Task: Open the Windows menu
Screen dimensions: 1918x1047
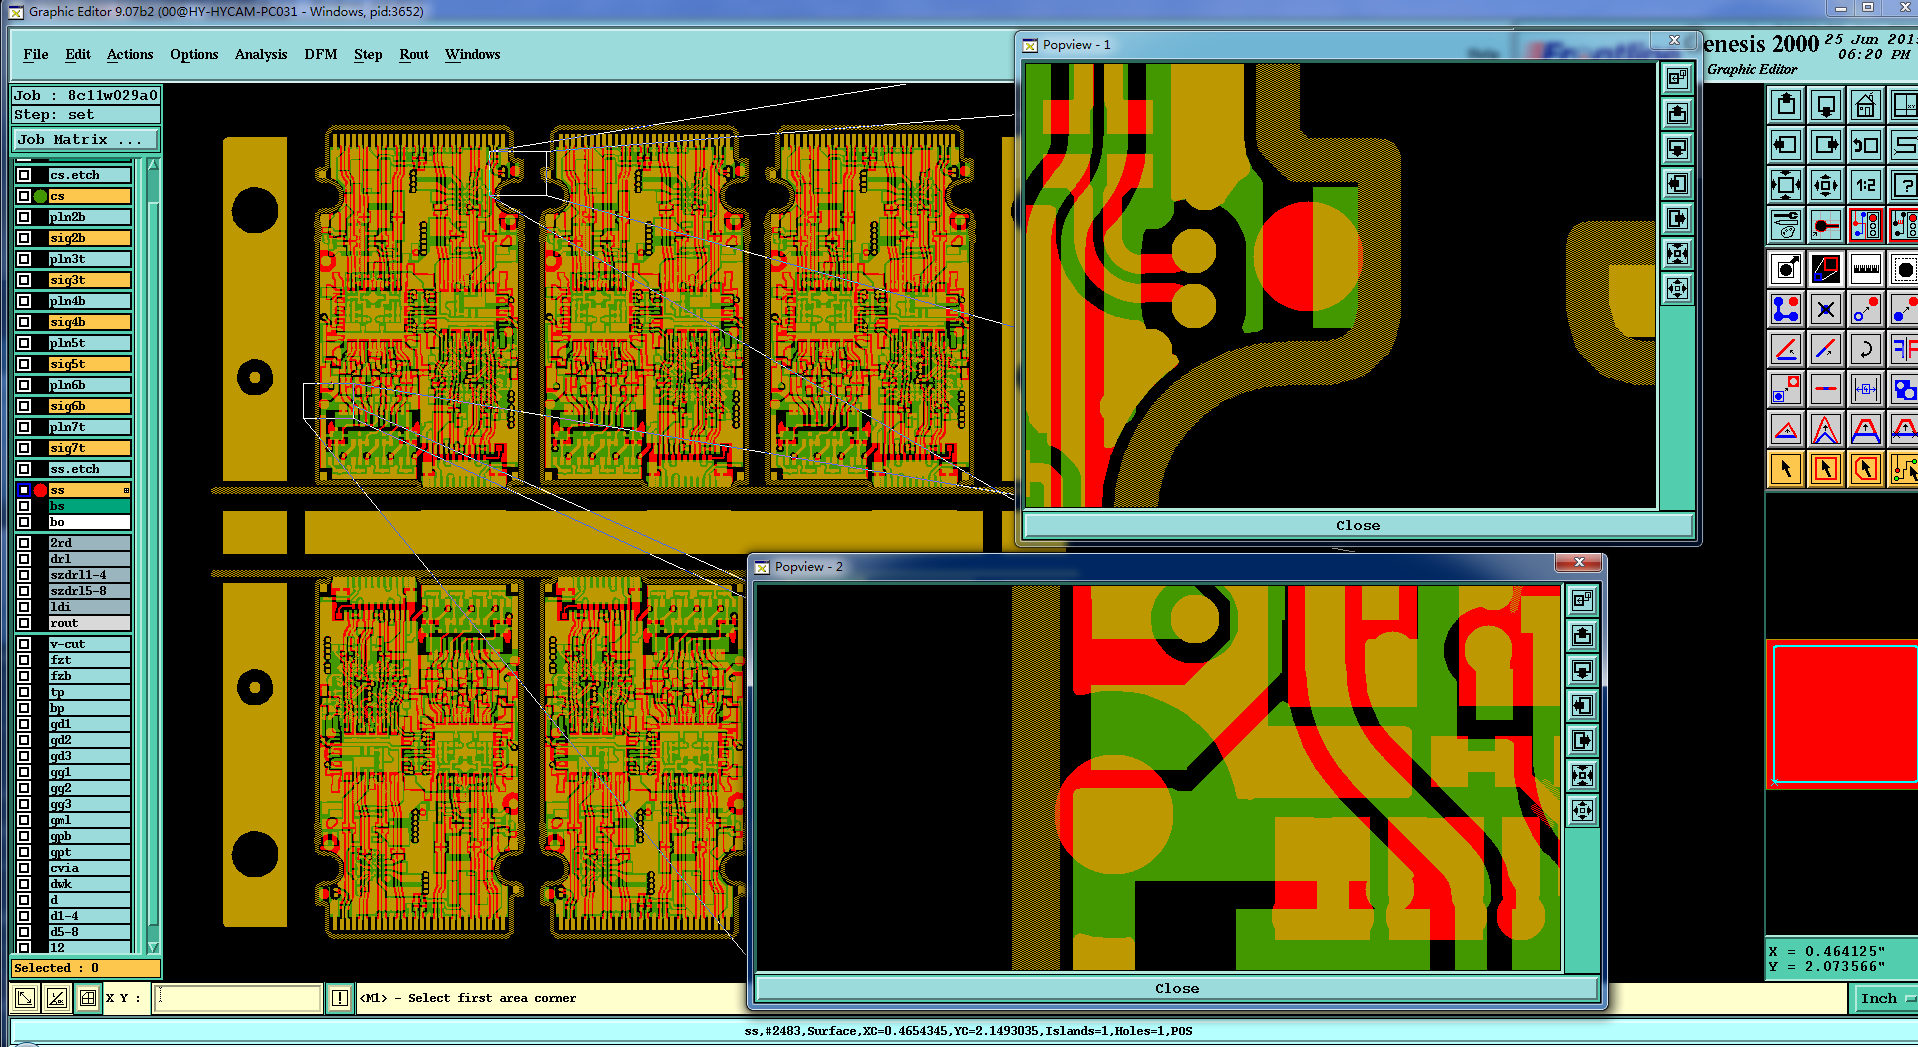Action: (x=473, y=54)
